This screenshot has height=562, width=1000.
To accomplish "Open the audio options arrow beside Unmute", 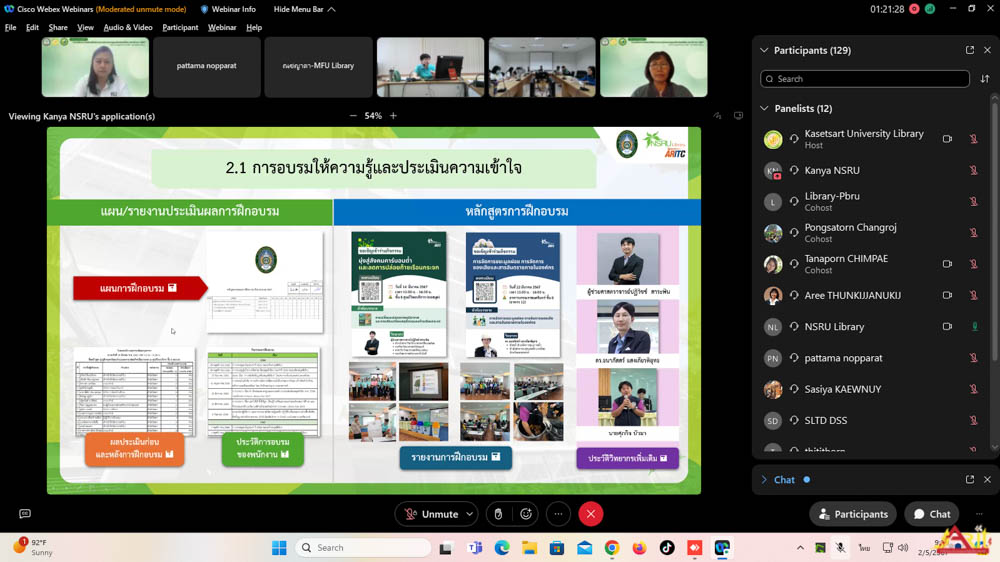I will [x=470, y=514].
